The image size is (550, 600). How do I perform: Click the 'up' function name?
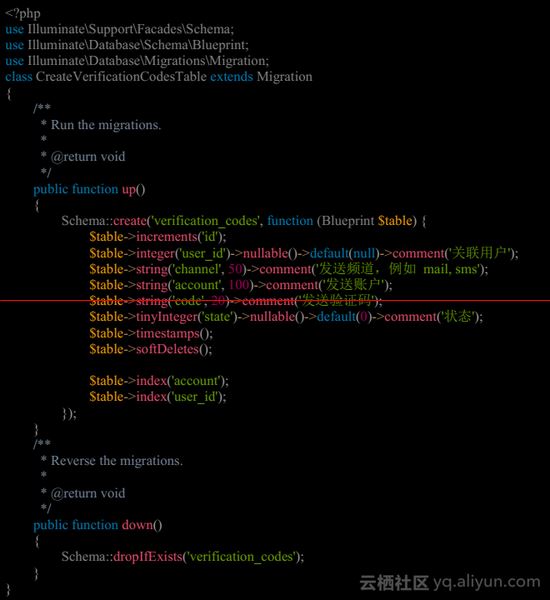pos(129,189)
